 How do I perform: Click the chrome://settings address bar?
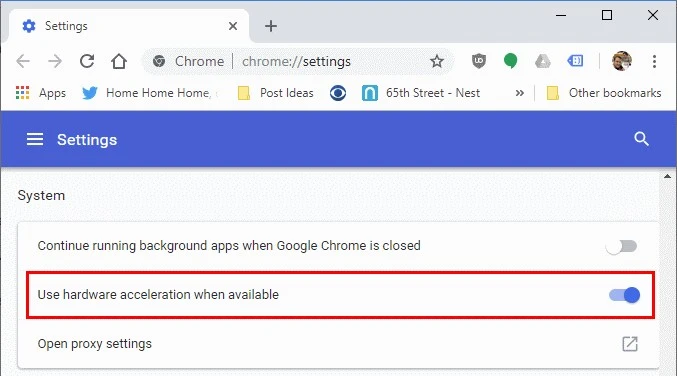(298, 61)
